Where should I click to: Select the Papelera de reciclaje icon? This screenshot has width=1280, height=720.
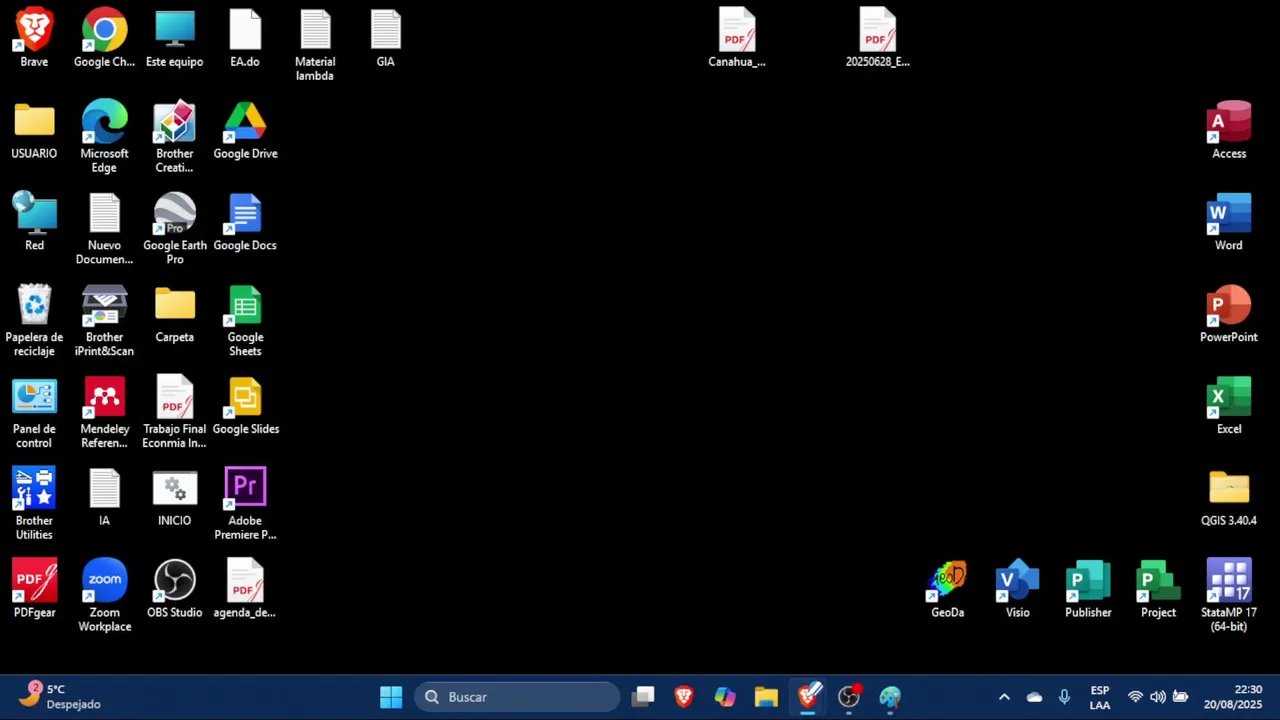pyautogui.click(x=34, y=321)
